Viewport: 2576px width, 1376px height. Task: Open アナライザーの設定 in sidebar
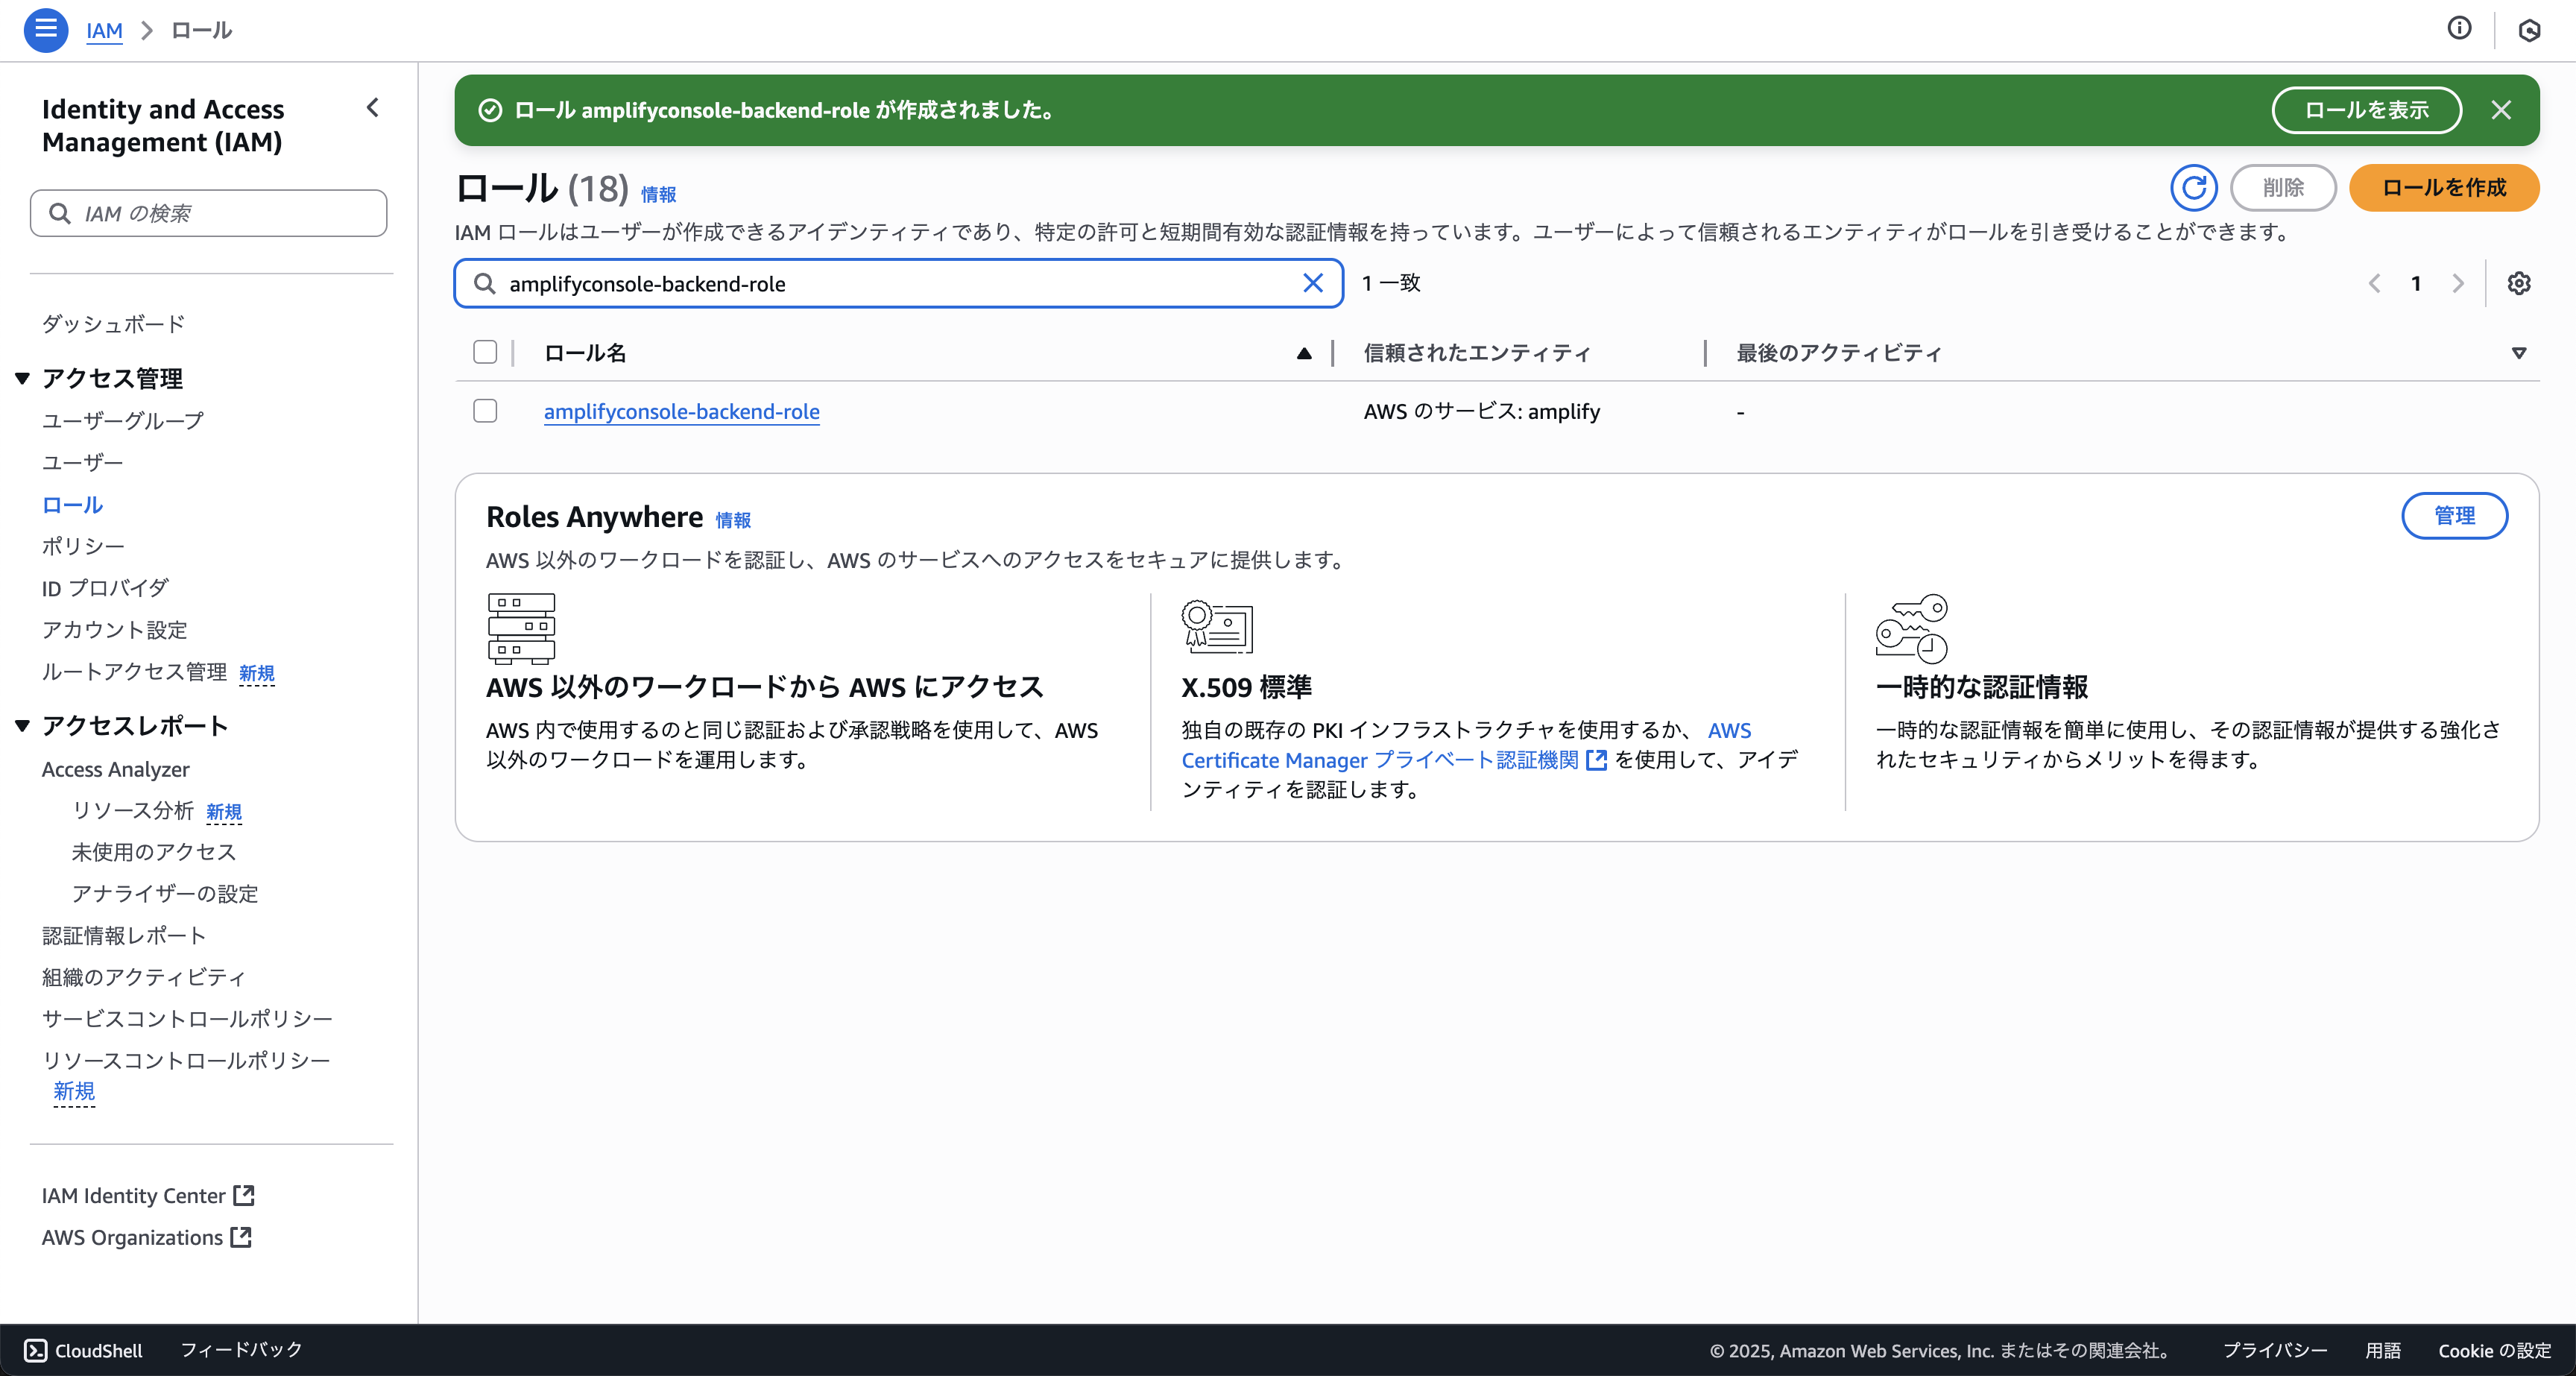click(x=165, y=893)
